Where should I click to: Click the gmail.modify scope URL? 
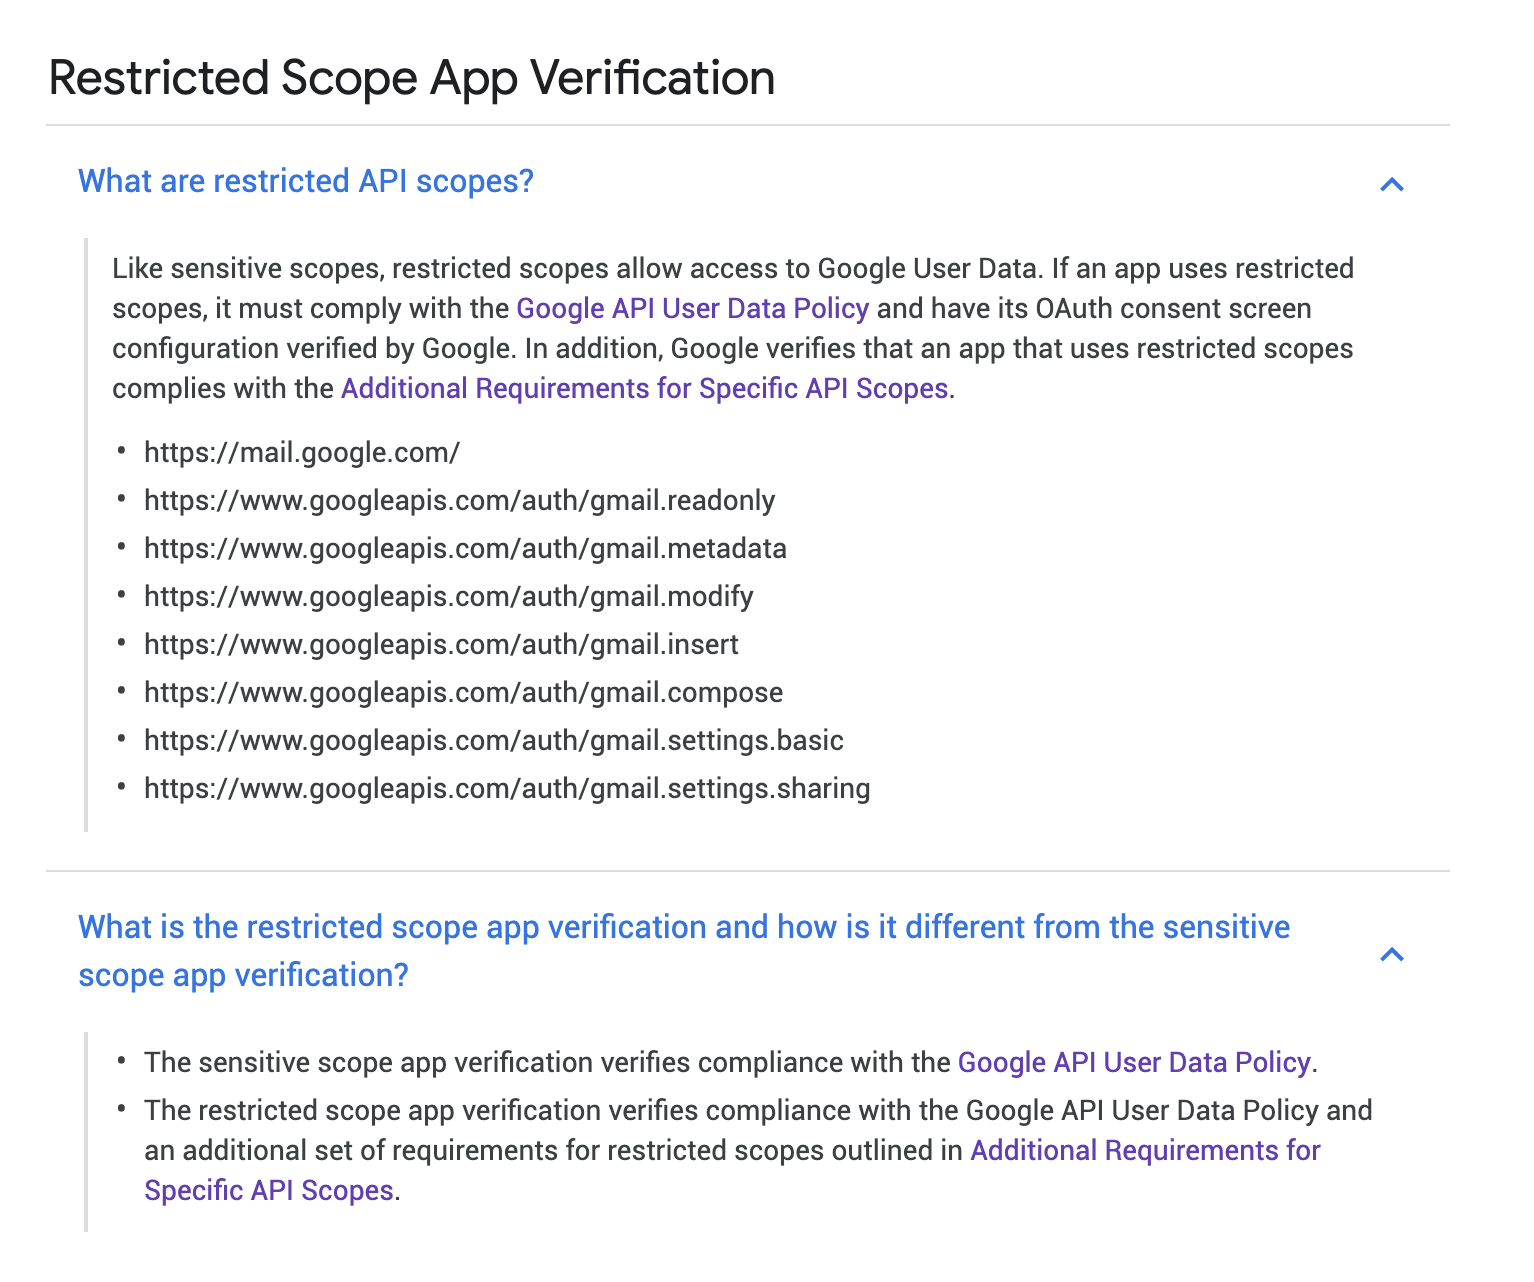click(448, 596)
